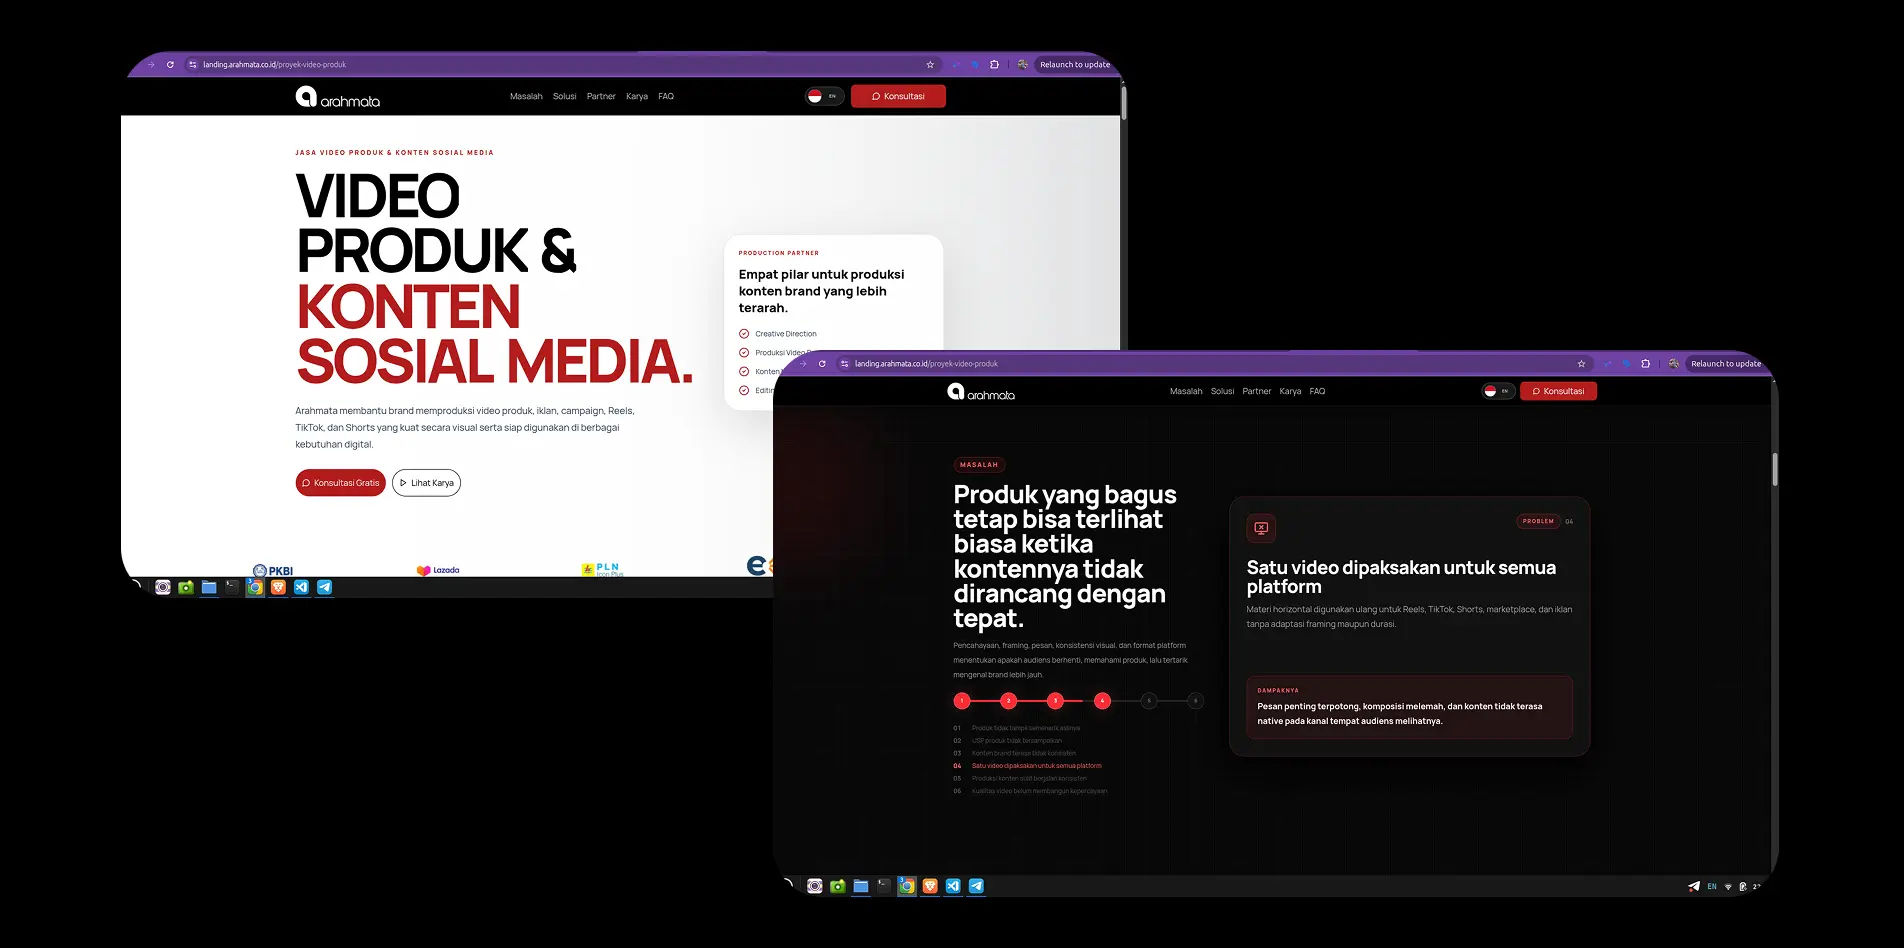Click Konsultasi button in the dark-mode header
Screen dimensions: 1904x948
point(1558,391)
